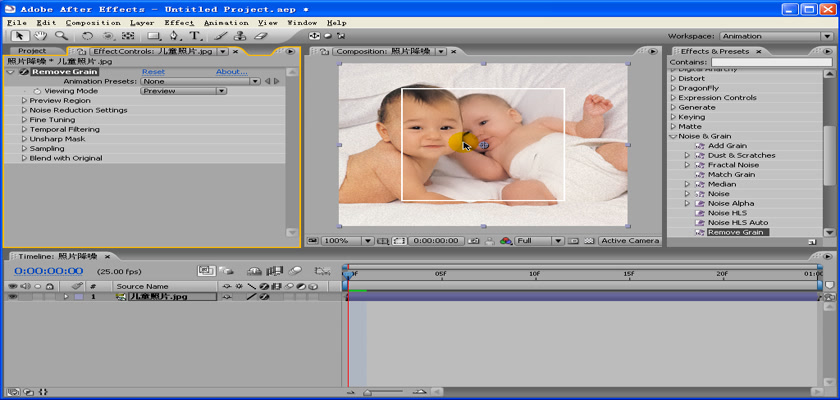Enable the Live Update timeline icon
The height and width of the screenshot is (400, 840).
tap(206, 271)
